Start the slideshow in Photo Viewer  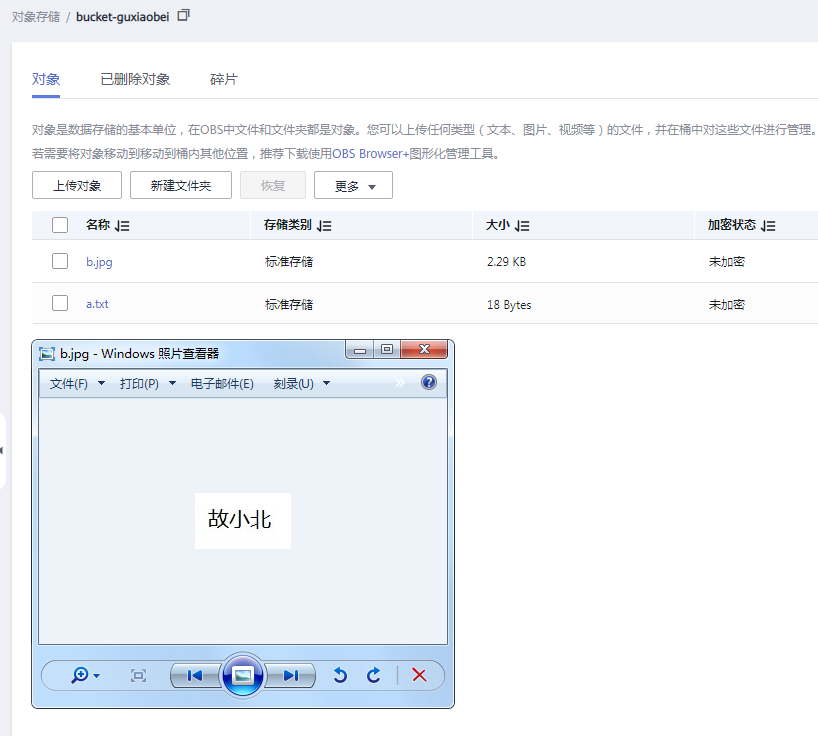coord(242,675)
